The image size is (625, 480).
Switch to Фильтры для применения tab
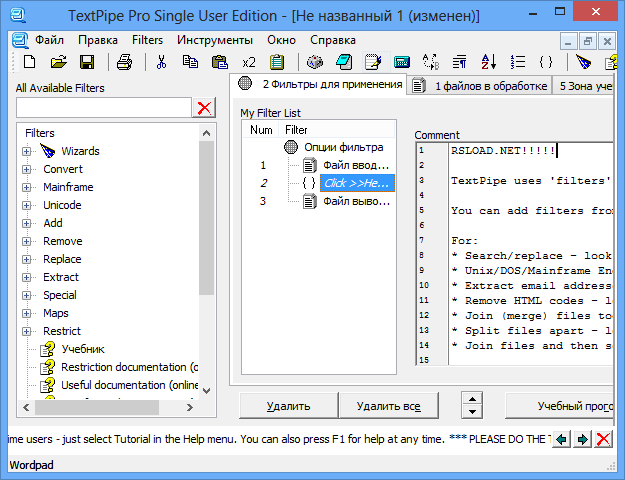[319, 84]
